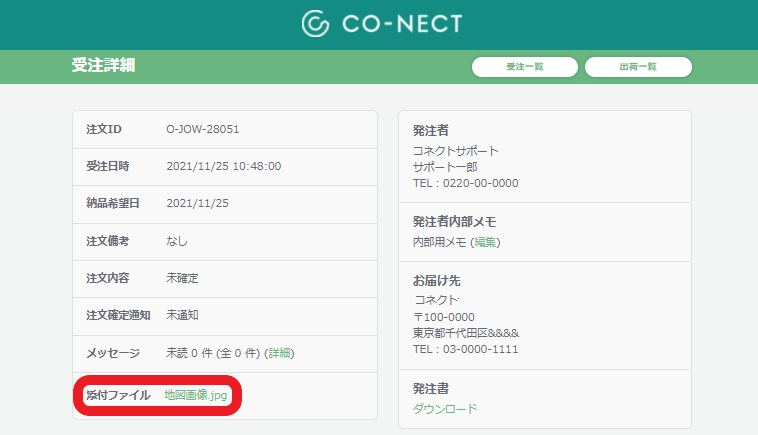Click the 注文備考 なし value

(x=177, y=241)
